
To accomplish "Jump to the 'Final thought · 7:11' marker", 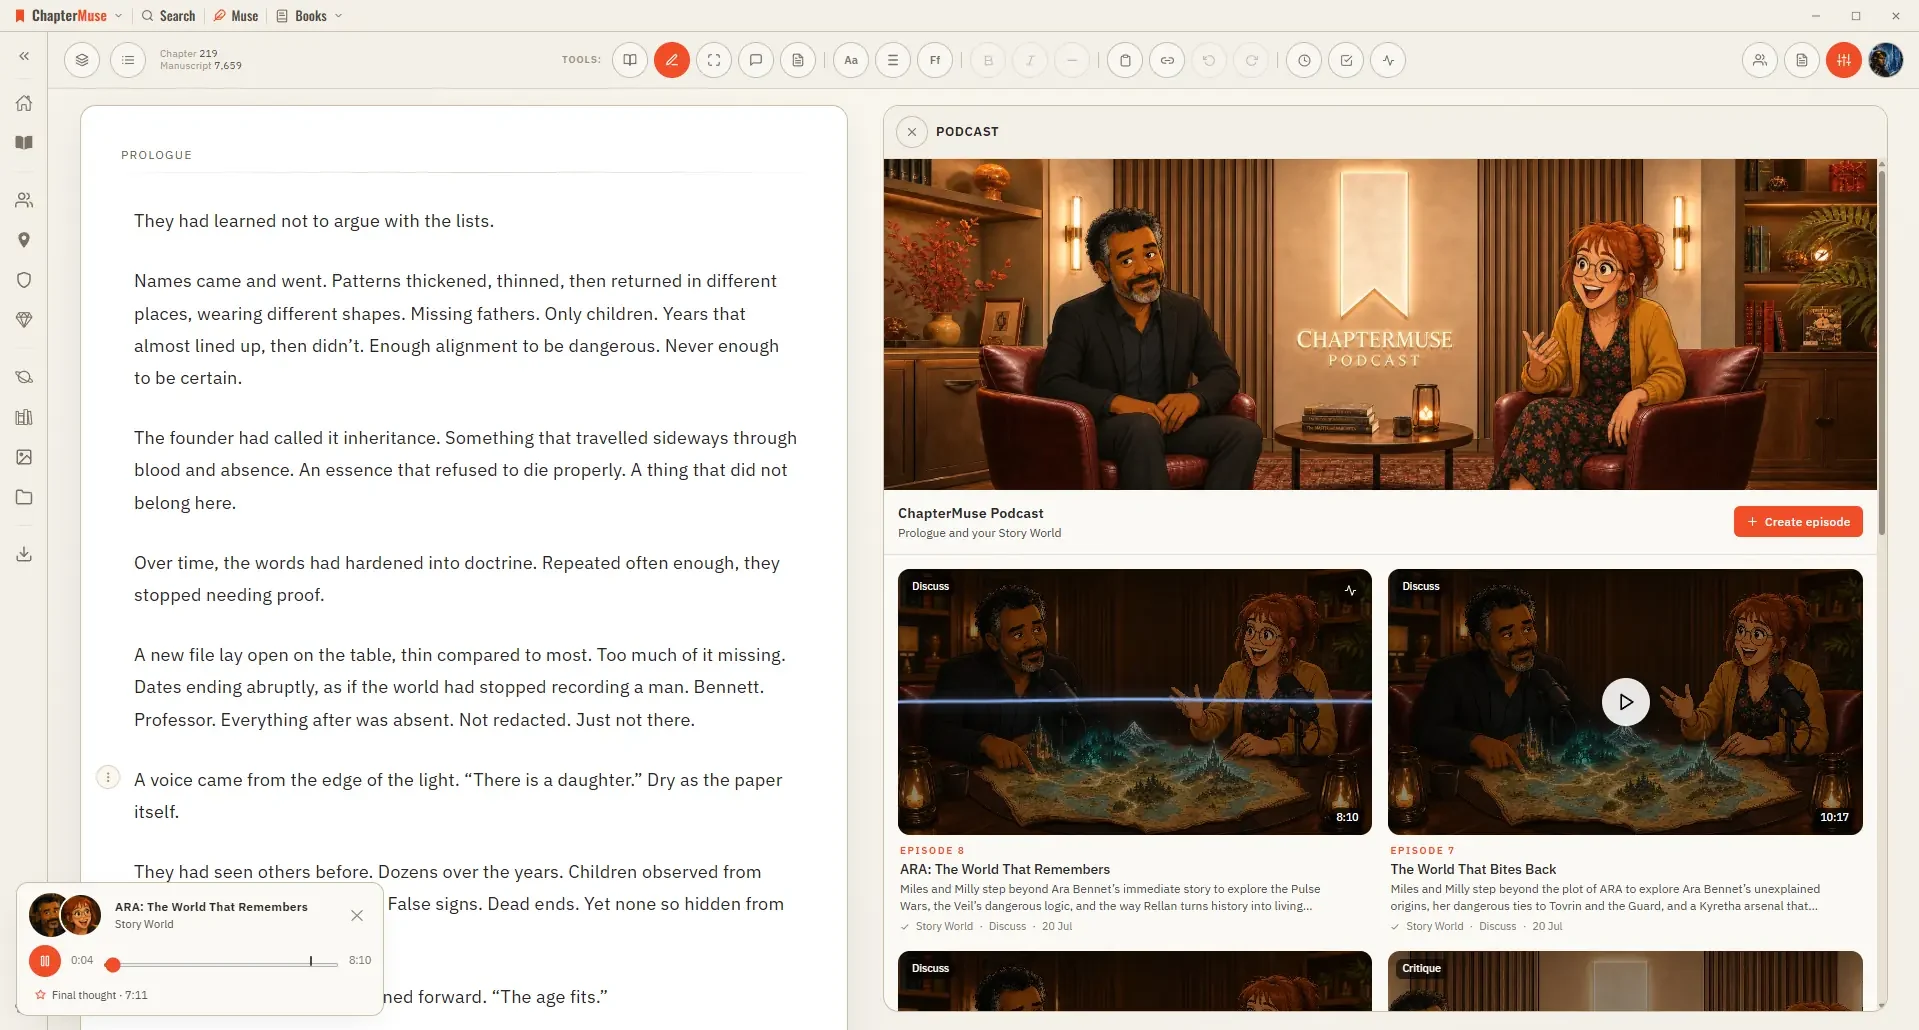I will 92,996.
